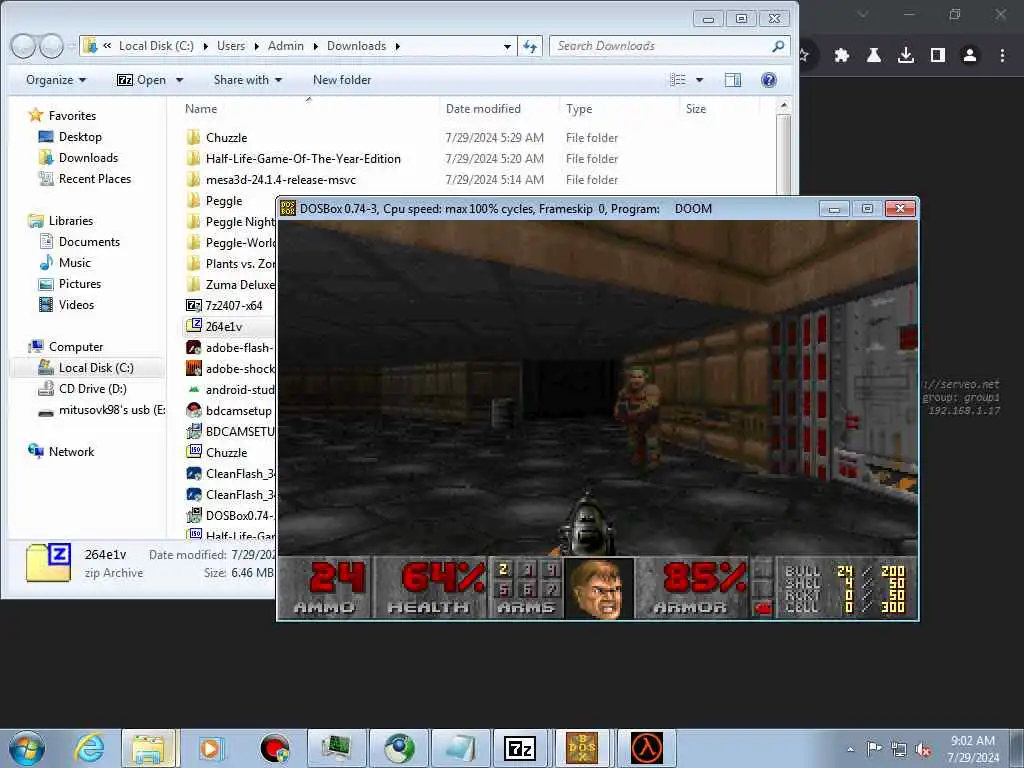Expand arrow after Downloads breadcrumb
Viewport: 1024px width, 768px height.
397,46
